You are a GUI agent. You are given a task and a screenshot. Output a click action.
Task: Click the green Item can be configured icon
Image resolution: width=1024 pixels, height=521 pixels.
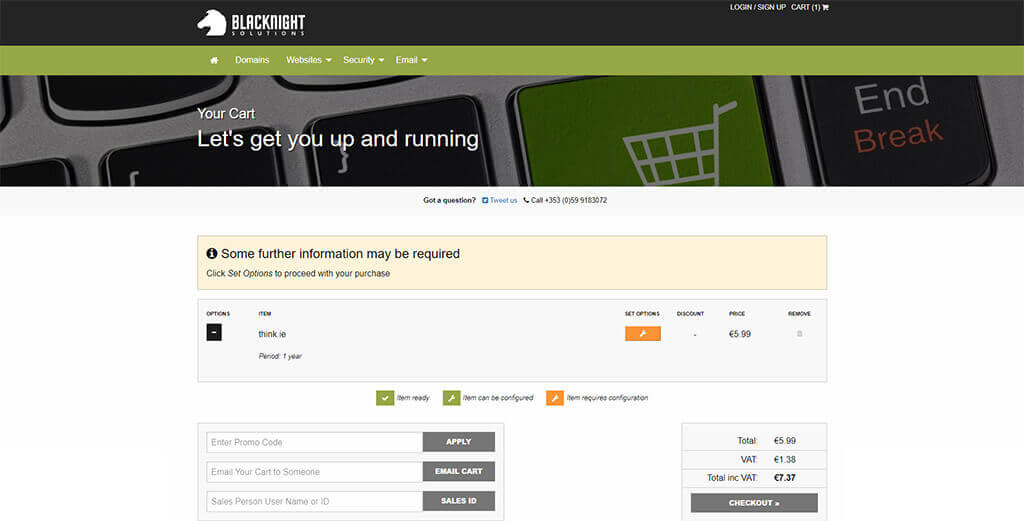tap(451, 398)
